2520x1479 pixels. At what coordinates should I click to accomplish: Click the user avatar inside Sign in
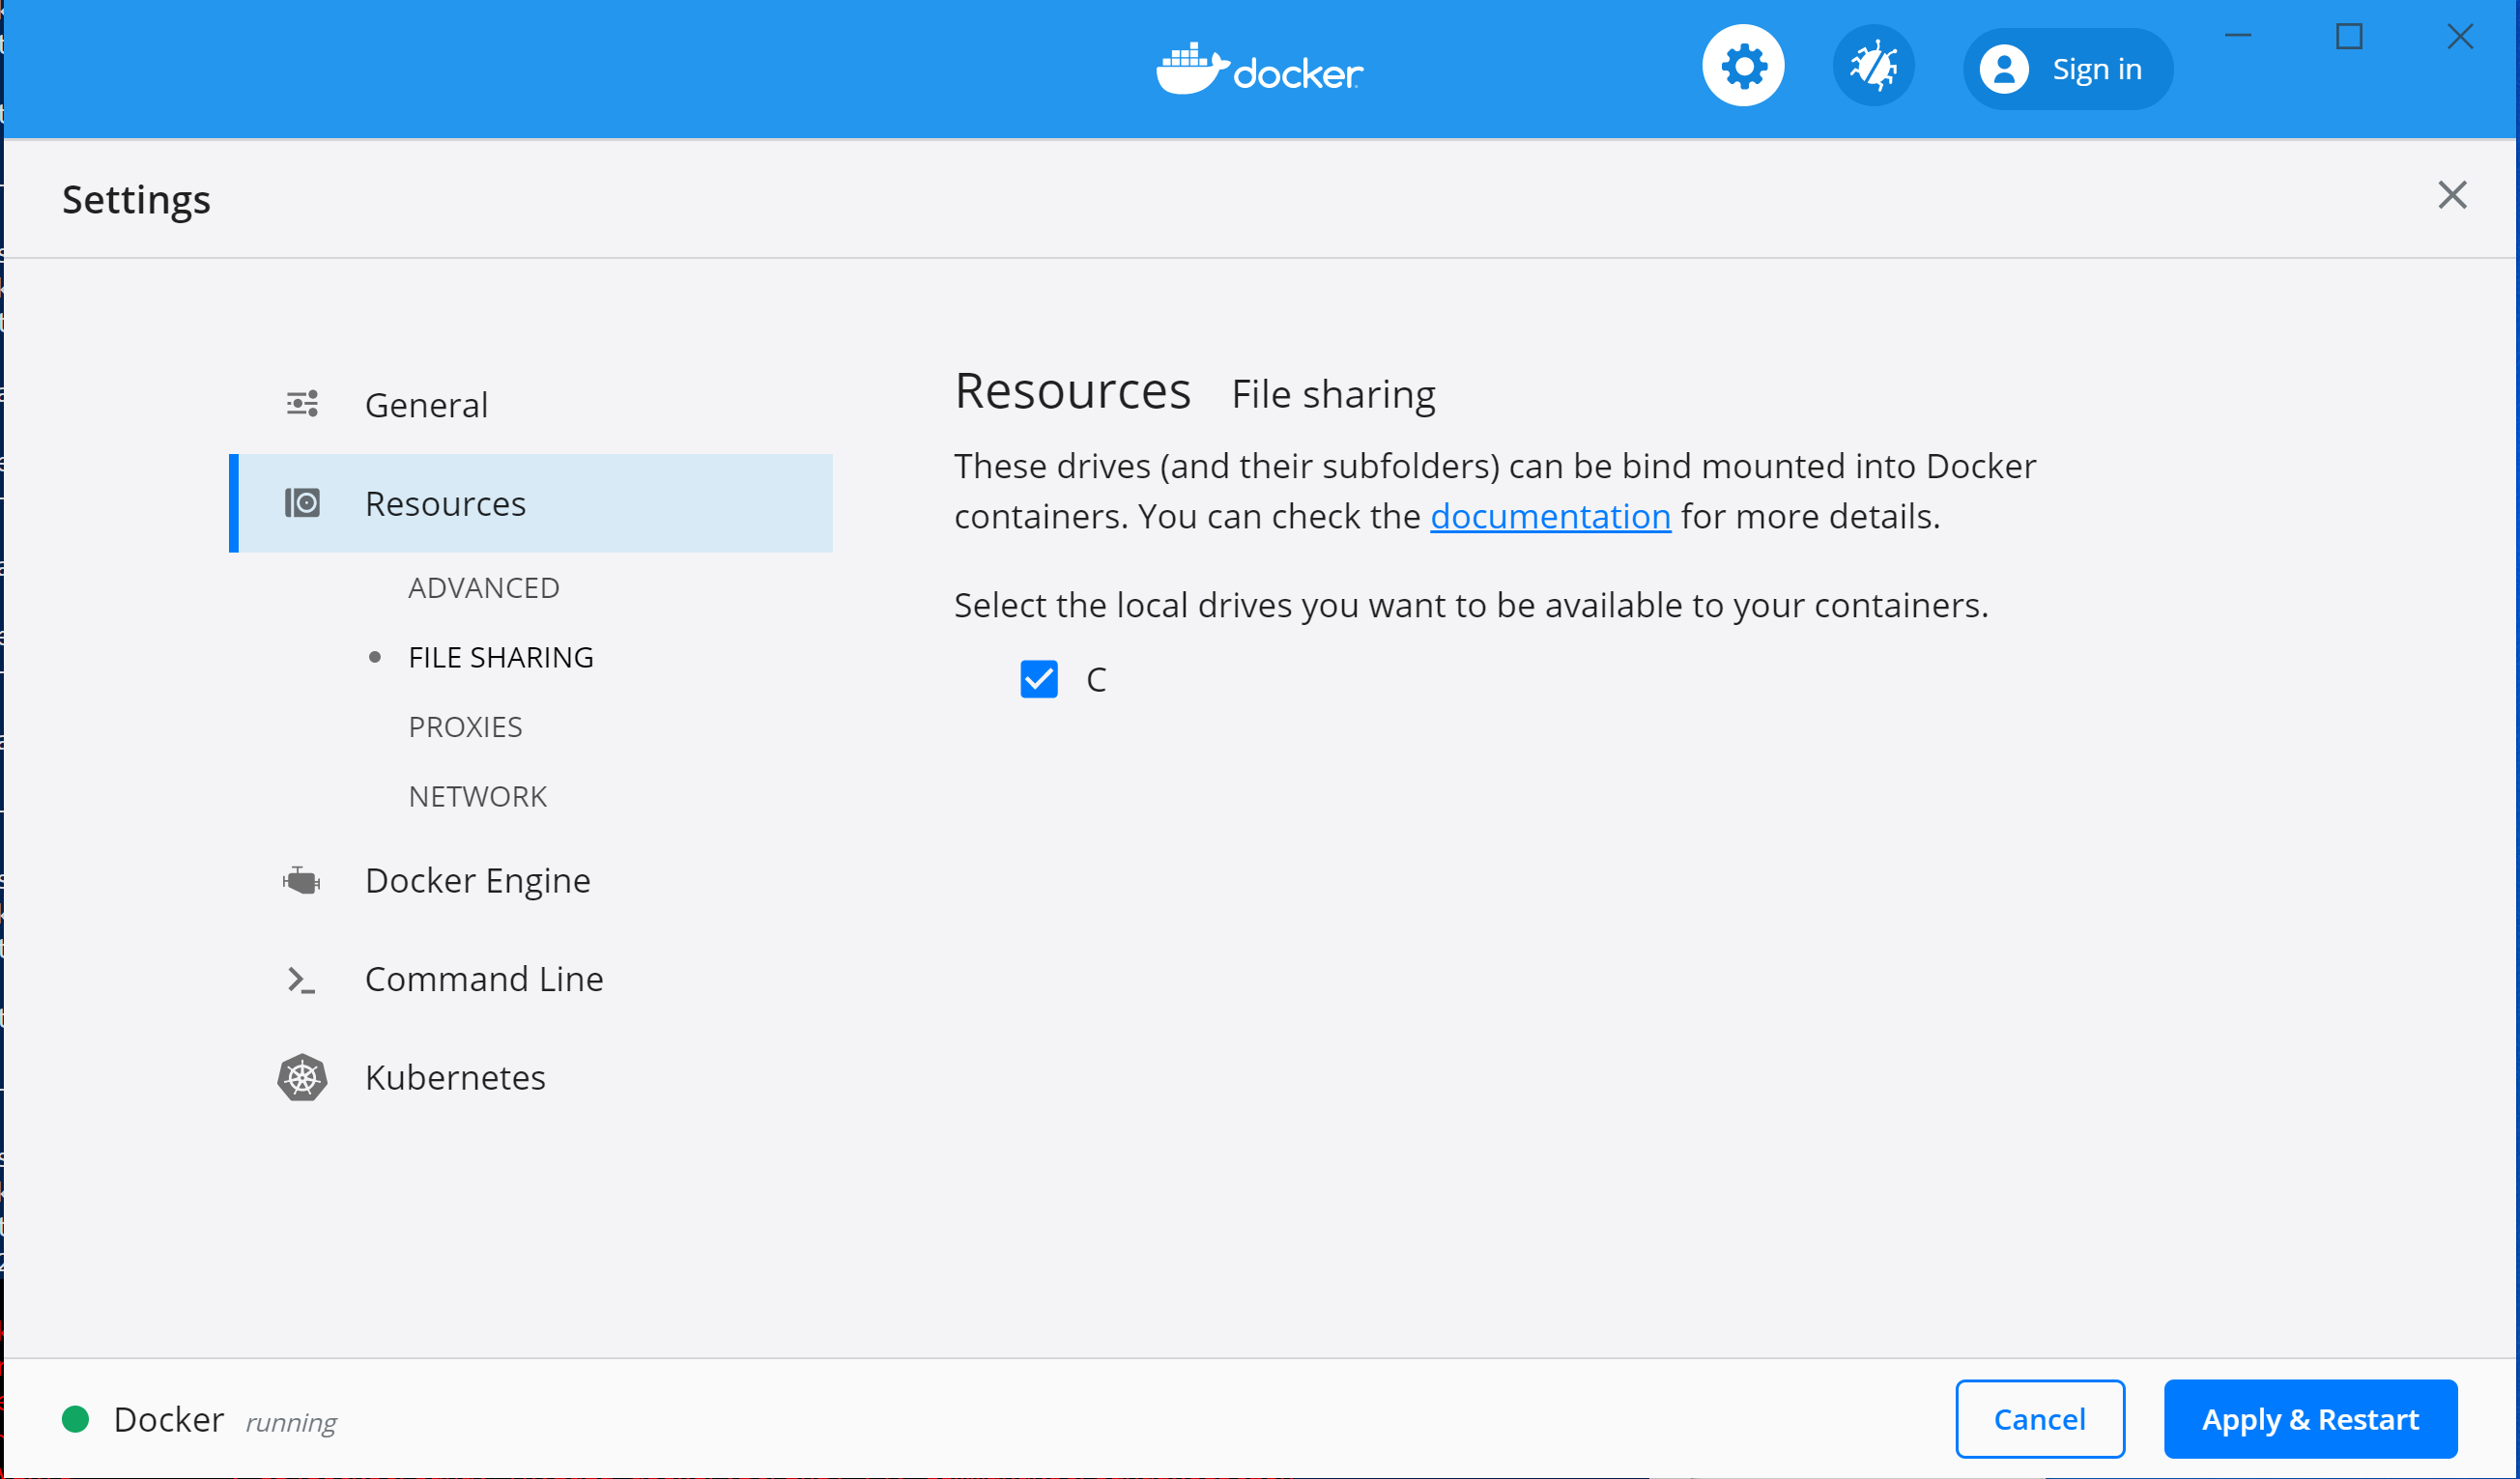tap(2004, 68)
